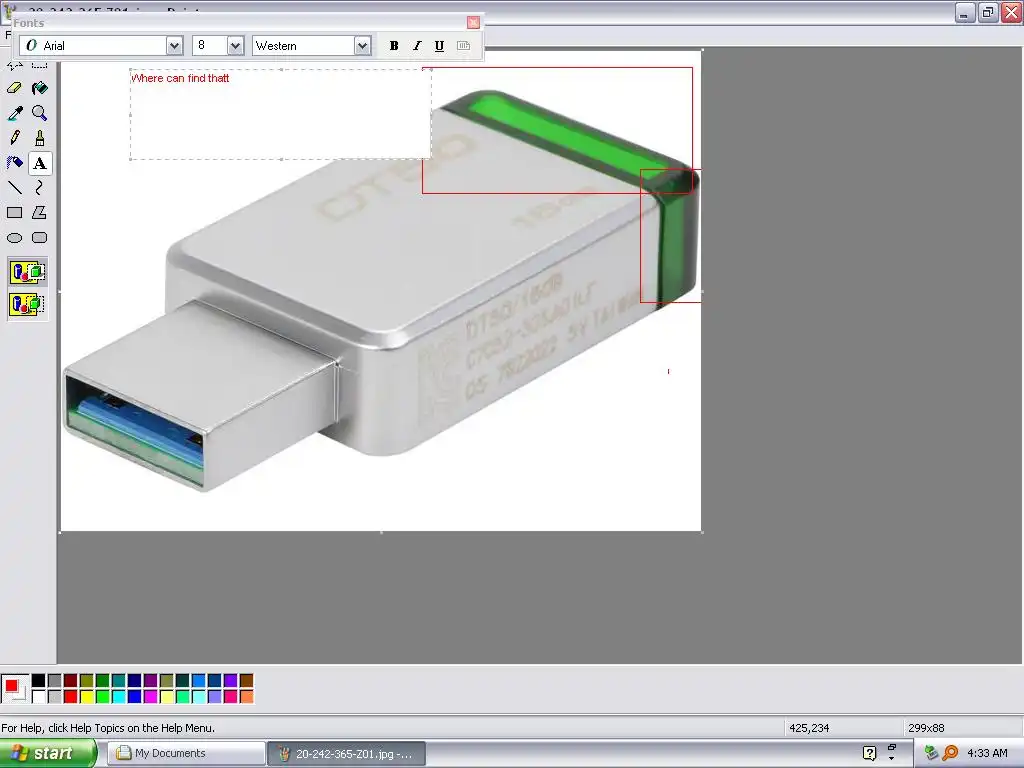This screenshot has width=1024, height=768.
Task: Click the Safely Remove Hardware tray icon
Action: coord(931,753)
